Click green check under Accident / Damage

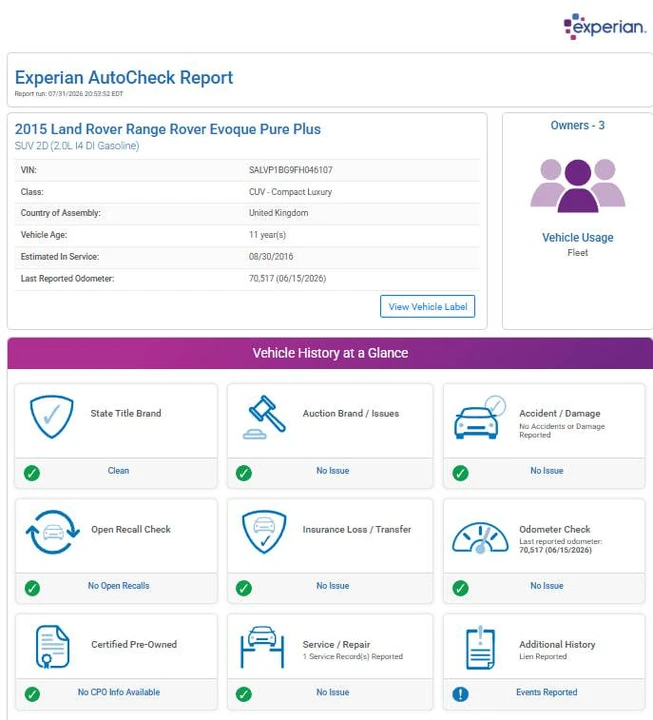click(x=460, y=473)
